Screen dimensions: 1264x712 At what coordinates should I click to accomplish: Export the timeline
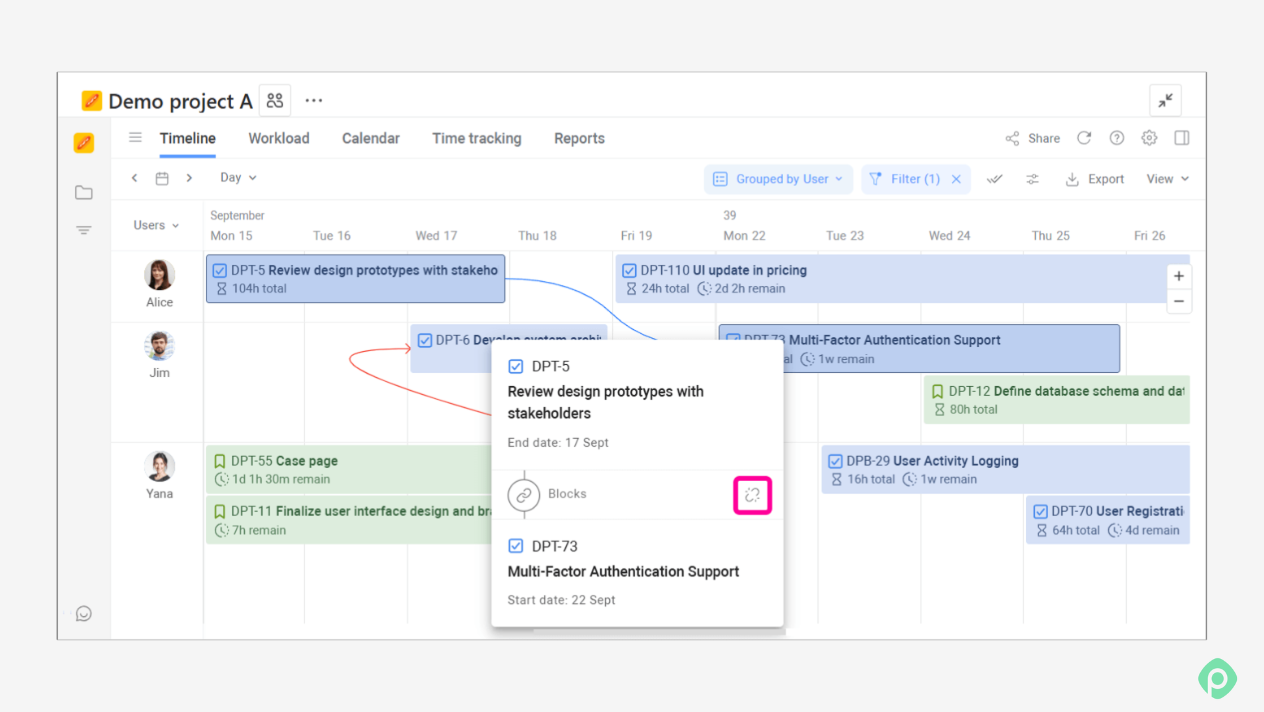pos(1095,179)
